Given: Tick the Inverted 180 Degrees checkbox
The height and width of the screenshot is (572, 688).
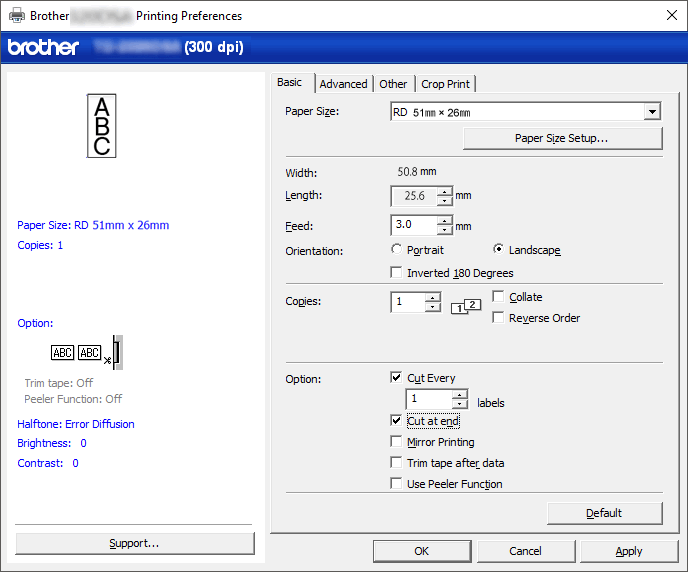Looking at the screenshot, I should [397, 273].
